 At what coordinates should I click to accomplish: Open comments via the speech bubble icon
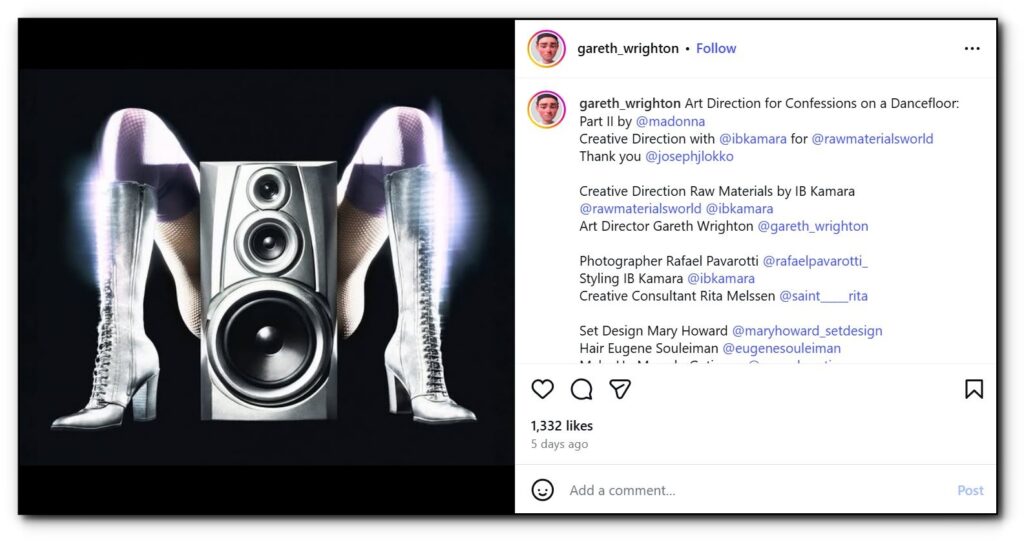(x=581, y=389)
